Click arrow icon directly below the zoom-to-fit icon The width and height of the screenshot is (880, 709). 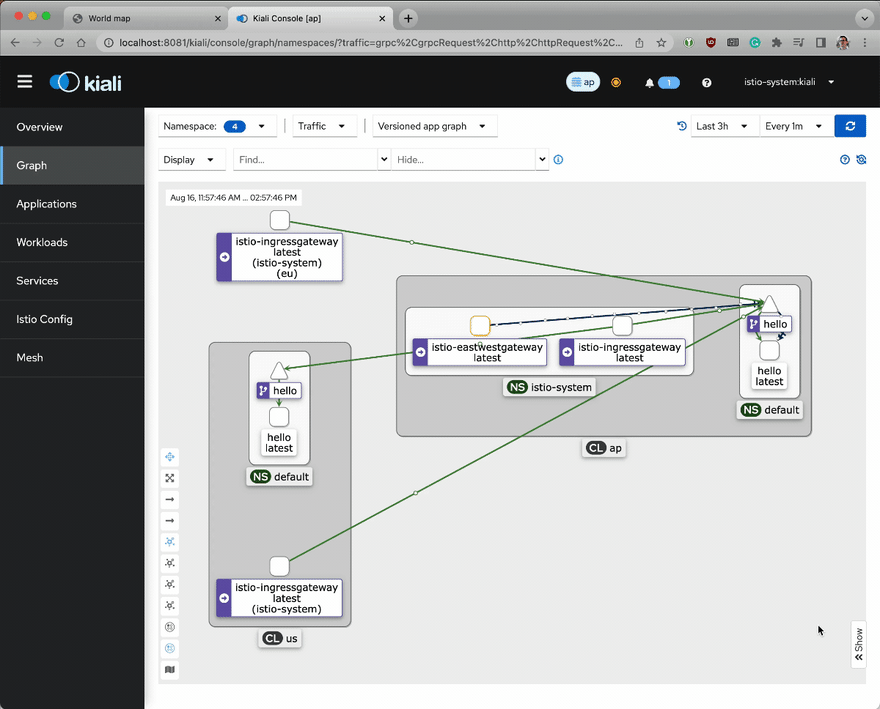tap(169, 500)
